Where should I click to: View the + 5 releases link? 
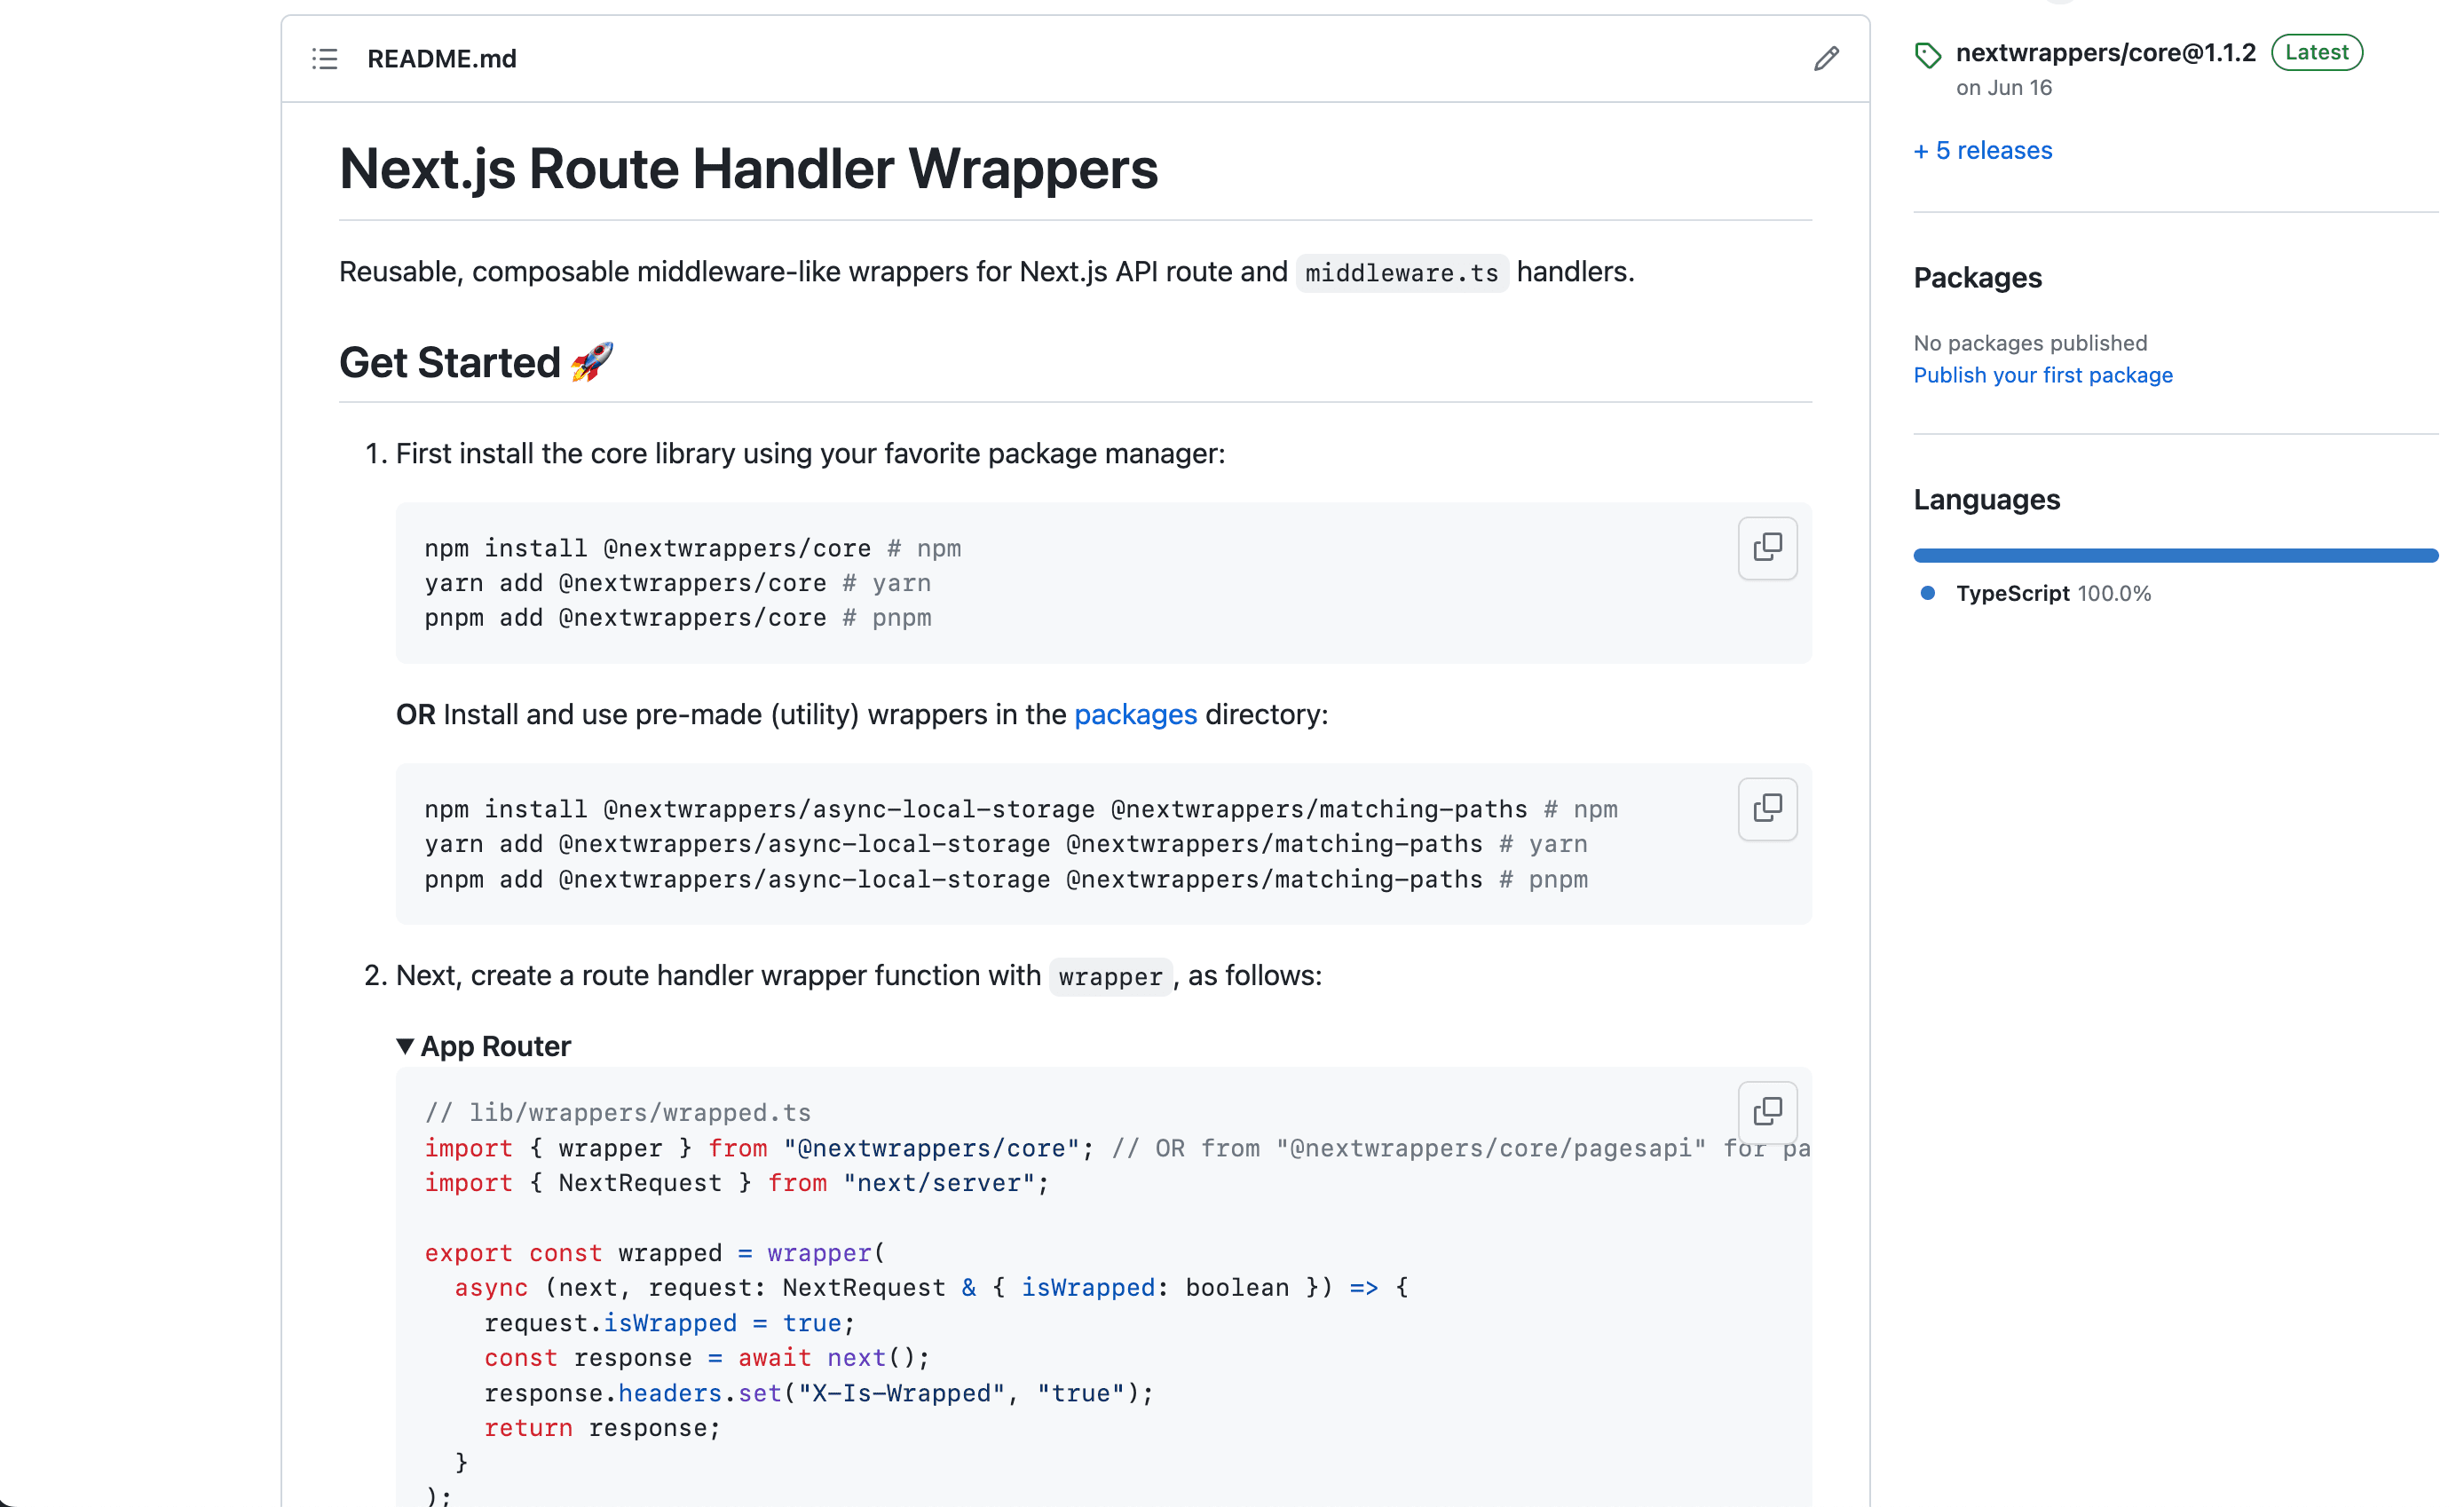pos(1983,150)
